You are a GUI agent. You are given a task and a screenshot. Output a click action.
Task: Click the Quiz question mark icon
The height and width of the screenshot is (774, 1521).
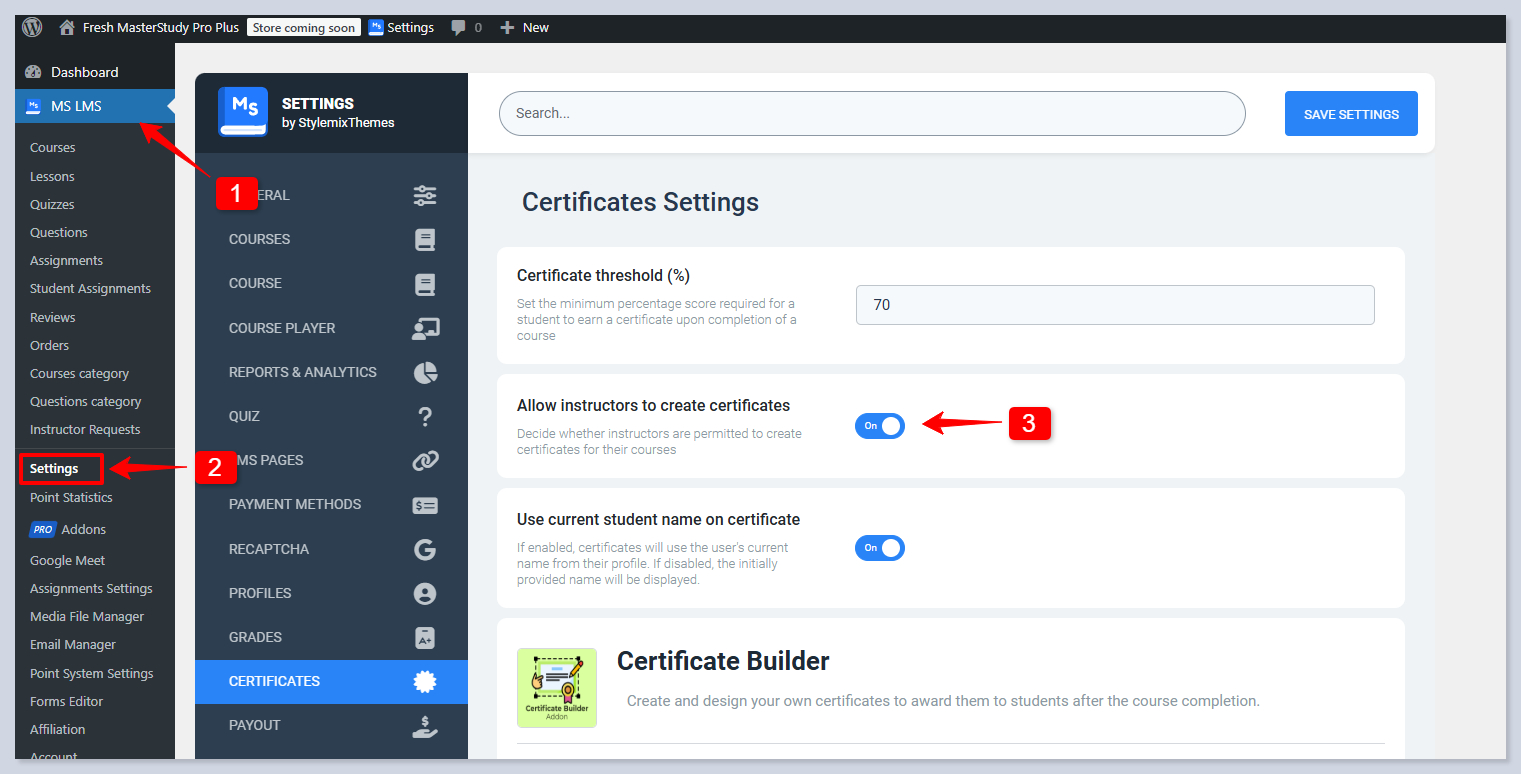click(425, 416)
